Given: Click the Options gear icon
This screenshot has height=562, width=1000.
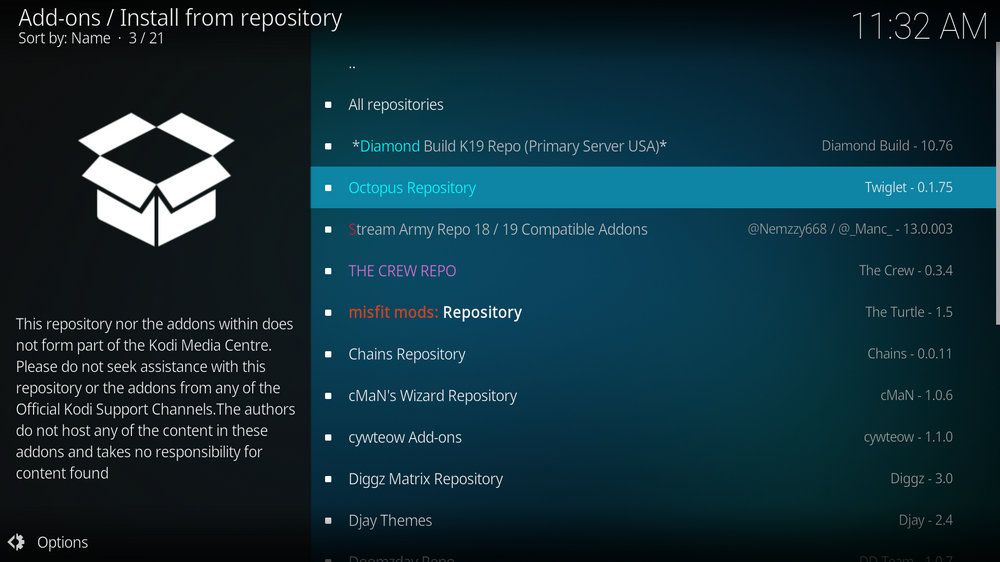Looking at the screenshot, I should (16, 542).
